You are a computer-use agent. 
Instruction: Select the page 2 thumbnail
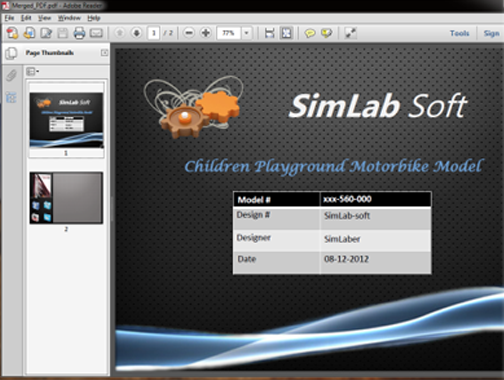coord(66,198)
